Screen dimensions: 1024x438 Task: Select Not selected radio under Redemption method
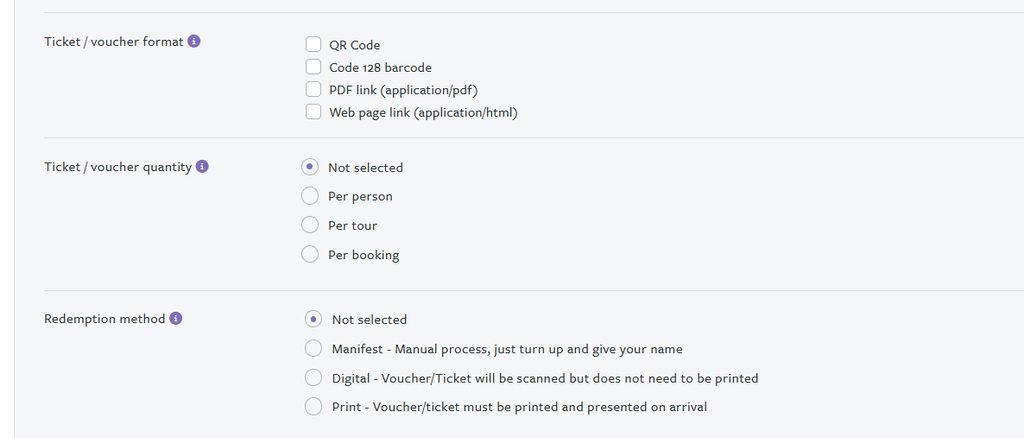[313, 319]
